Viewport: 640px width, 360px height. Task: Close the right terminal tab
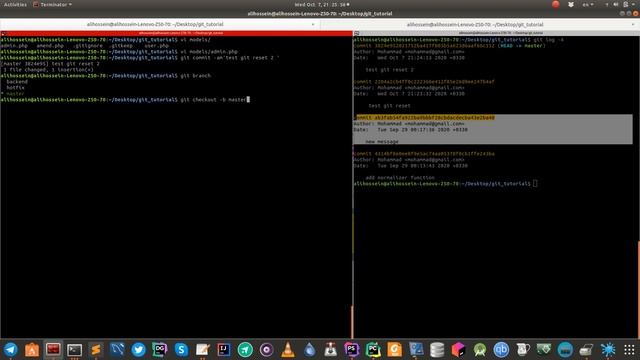pyautogui.click(x=633, y=24)
